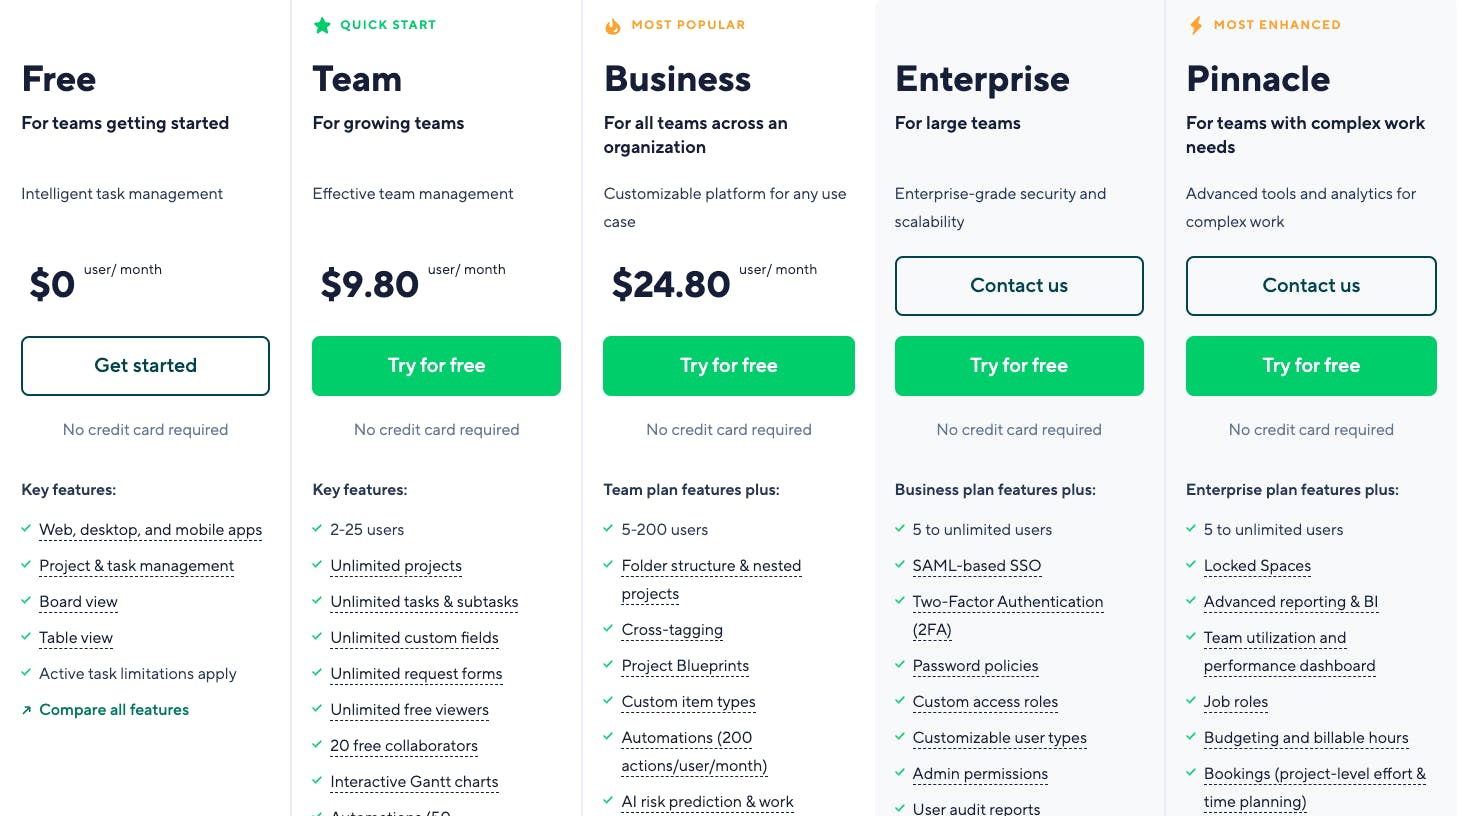
Task: Click the checkmark next to Cross-tagging
Action: click(608, 629)
